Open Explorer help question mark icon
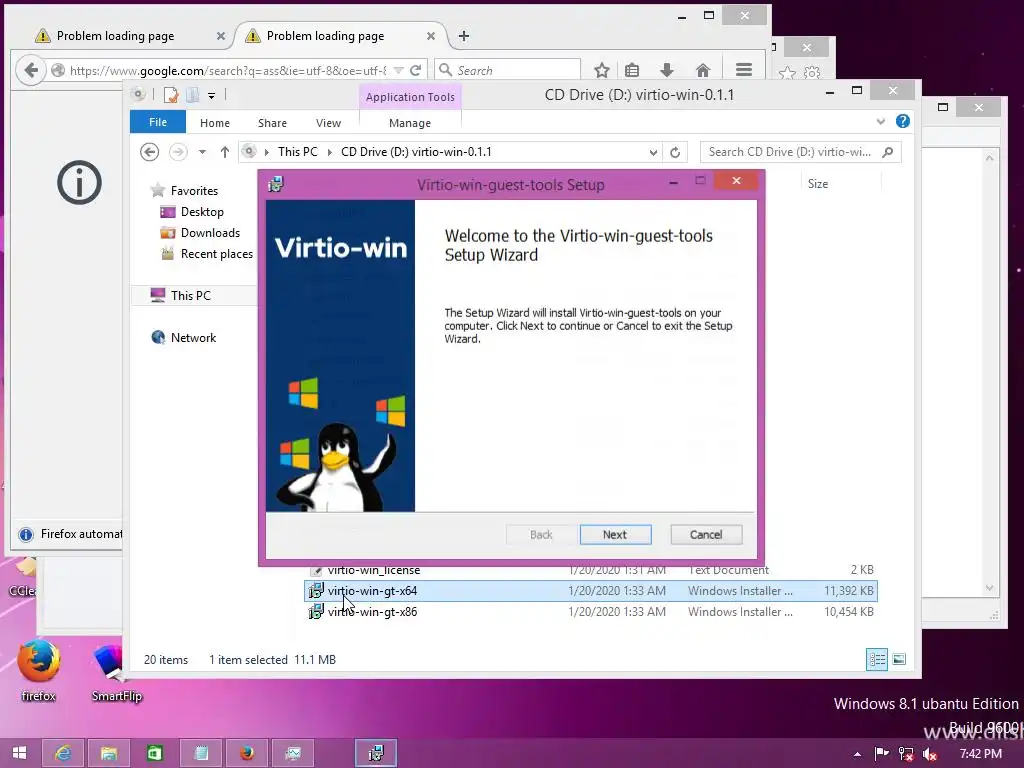Image resolution: width=1024 pixels, height=768 pixels. [903, 121]
